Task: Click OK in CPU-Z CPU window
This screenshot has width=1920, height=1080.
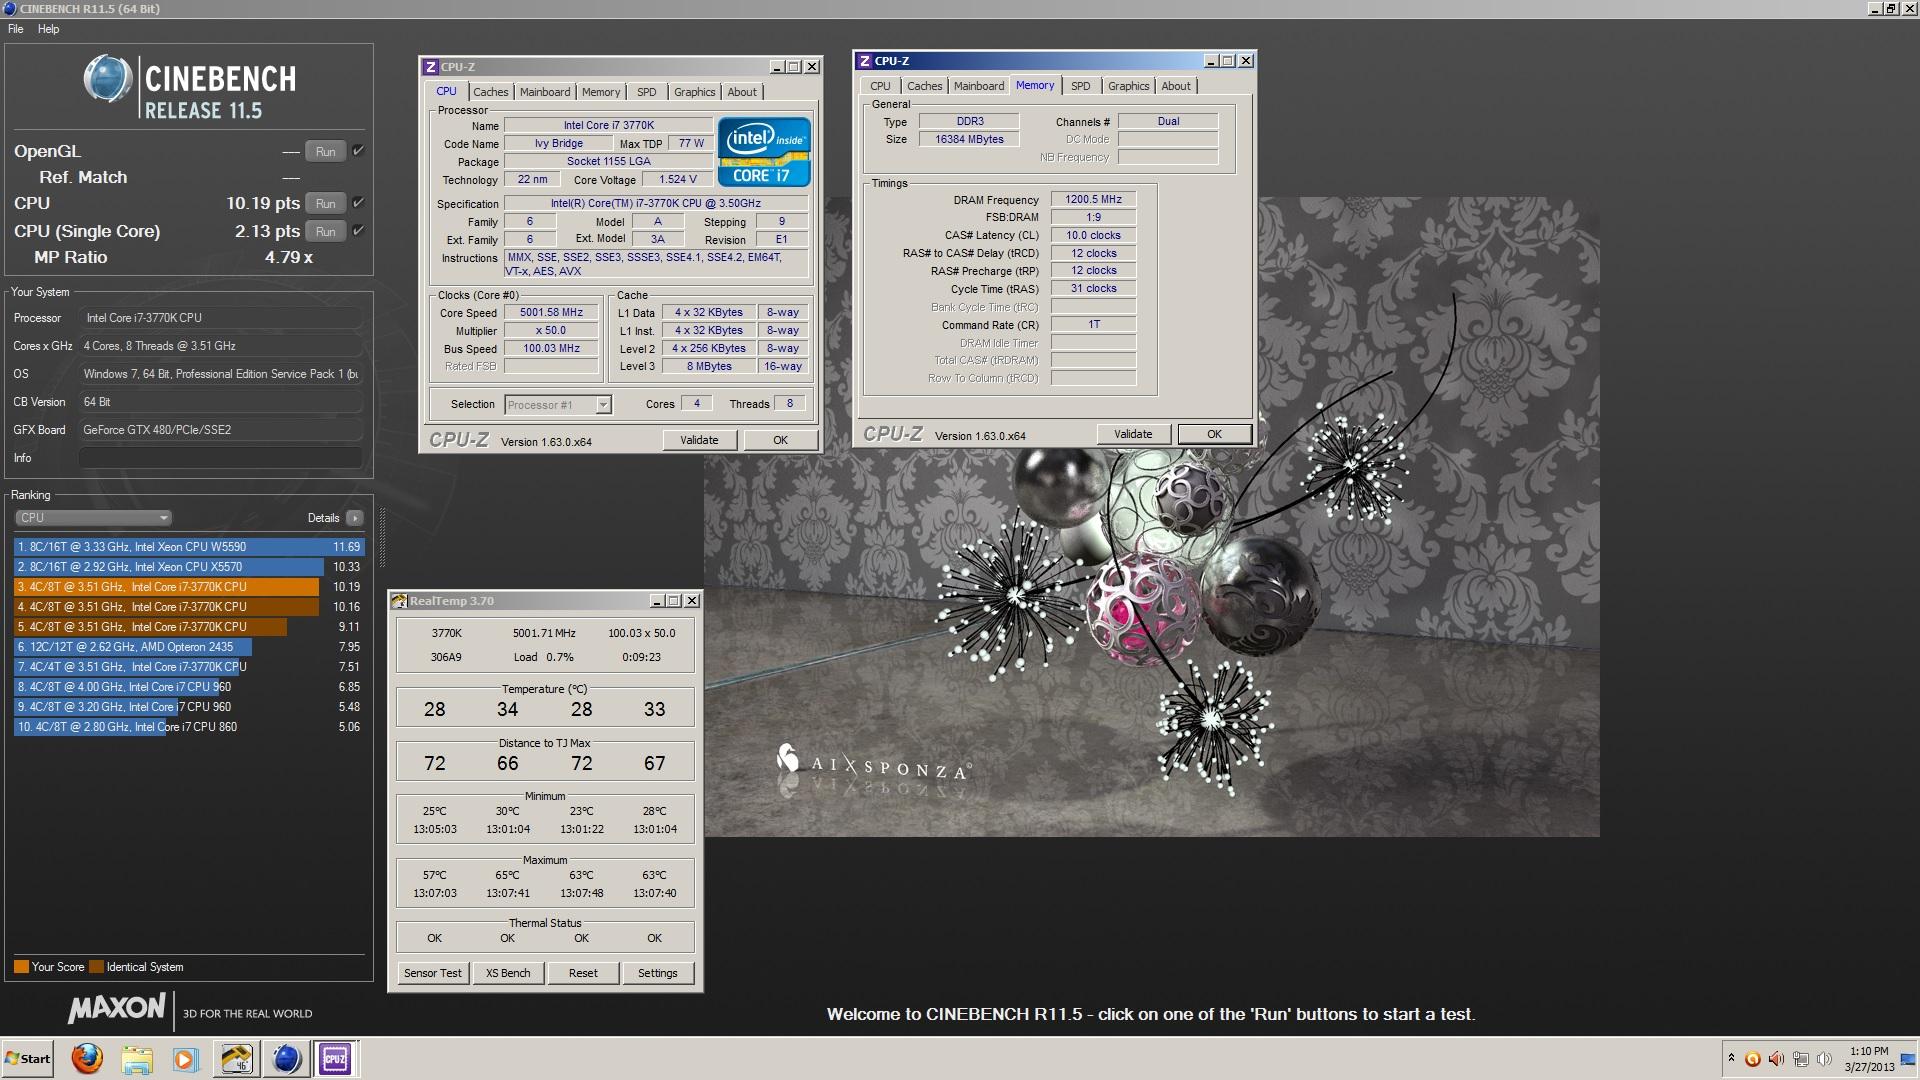Action: click(780, 440)
